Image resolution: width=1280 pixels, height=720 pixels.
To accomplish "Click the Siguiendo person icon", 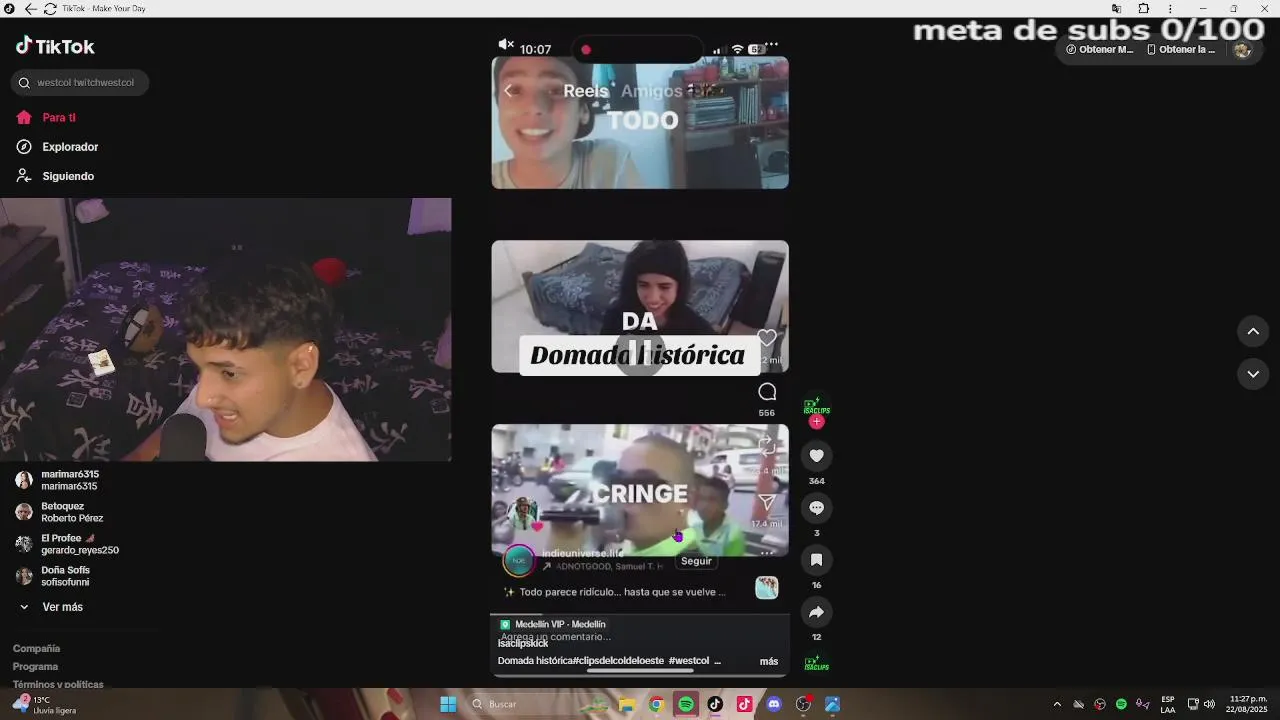I will point(24,176).
